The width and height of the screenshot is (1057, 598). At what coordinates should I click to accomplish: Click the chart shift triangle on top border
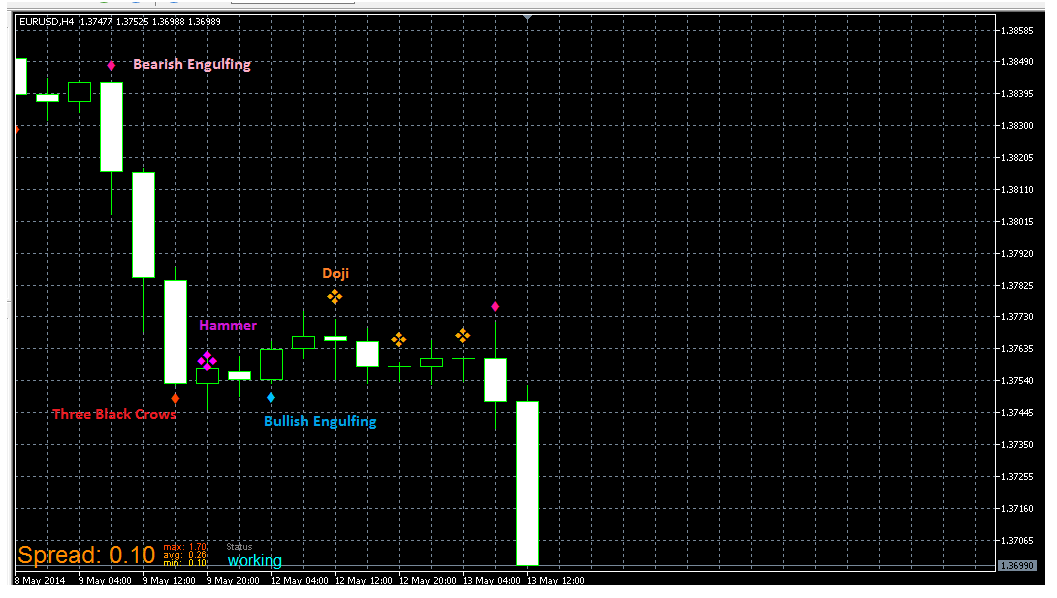(527, 18)
